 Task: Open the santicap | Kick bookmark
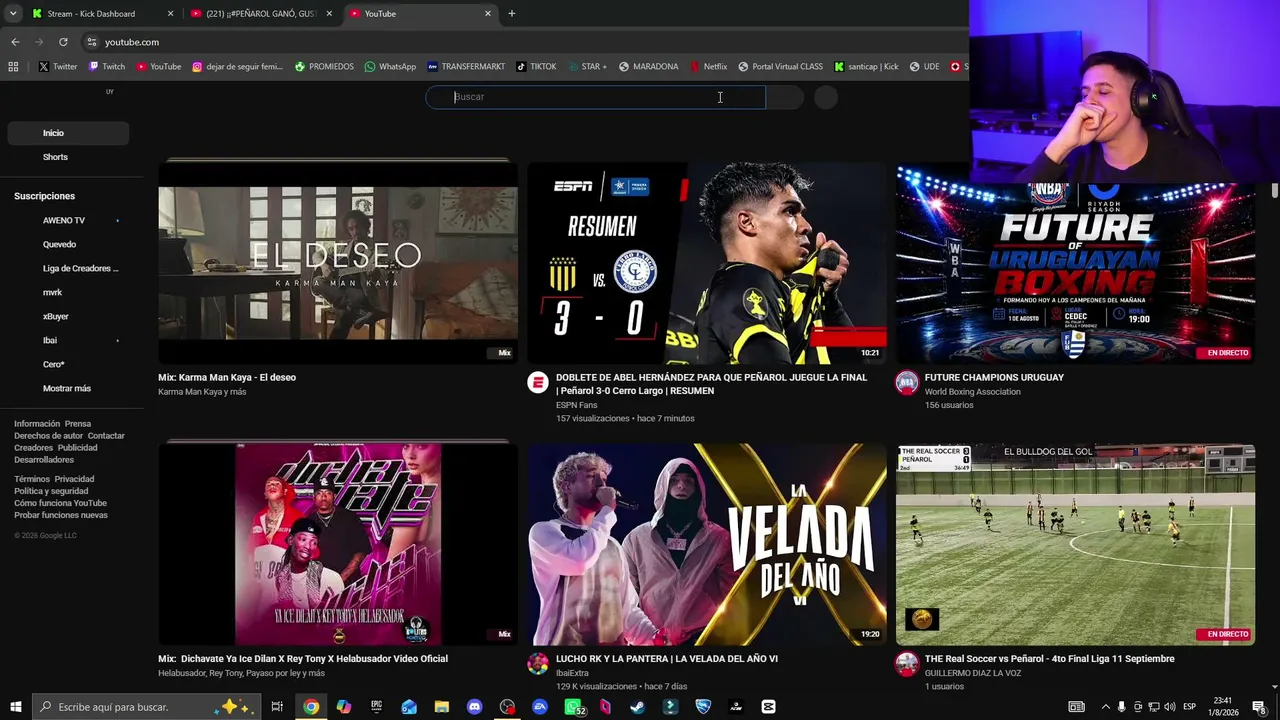click(x=866, y=67)
